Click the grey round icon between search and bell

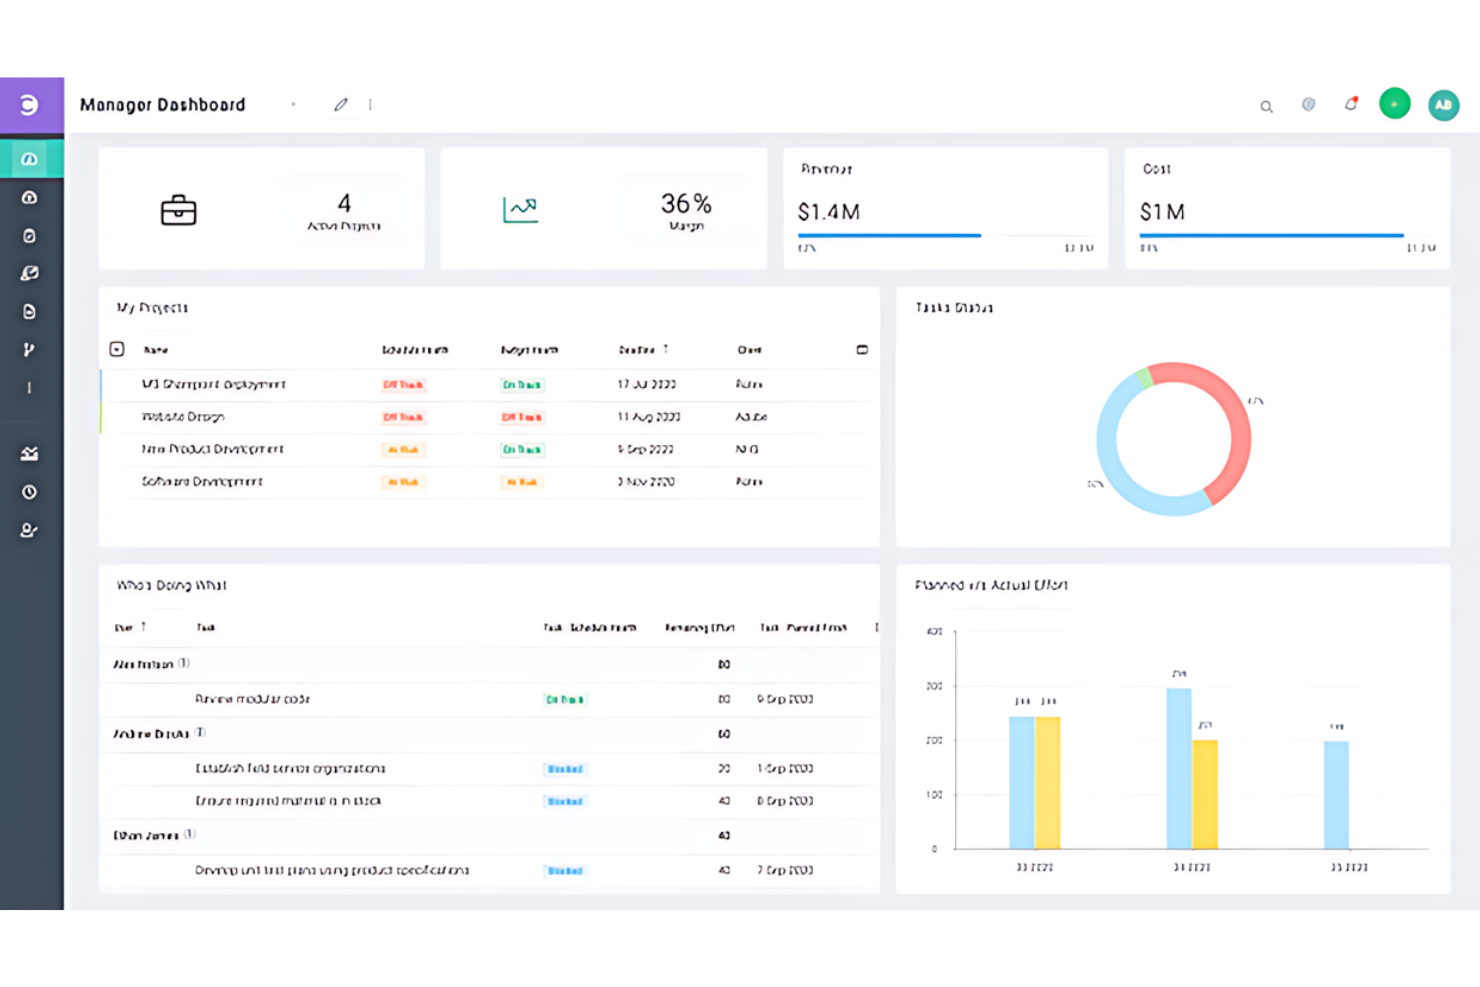point(1308,104)
